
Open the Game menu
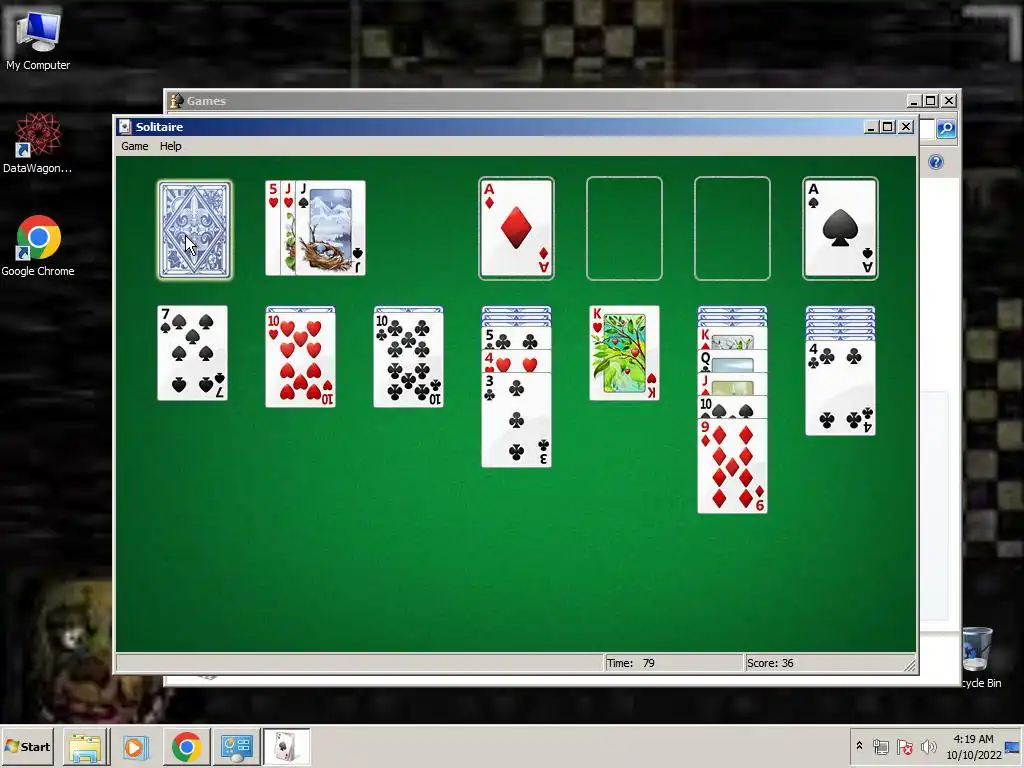(135, 146)
